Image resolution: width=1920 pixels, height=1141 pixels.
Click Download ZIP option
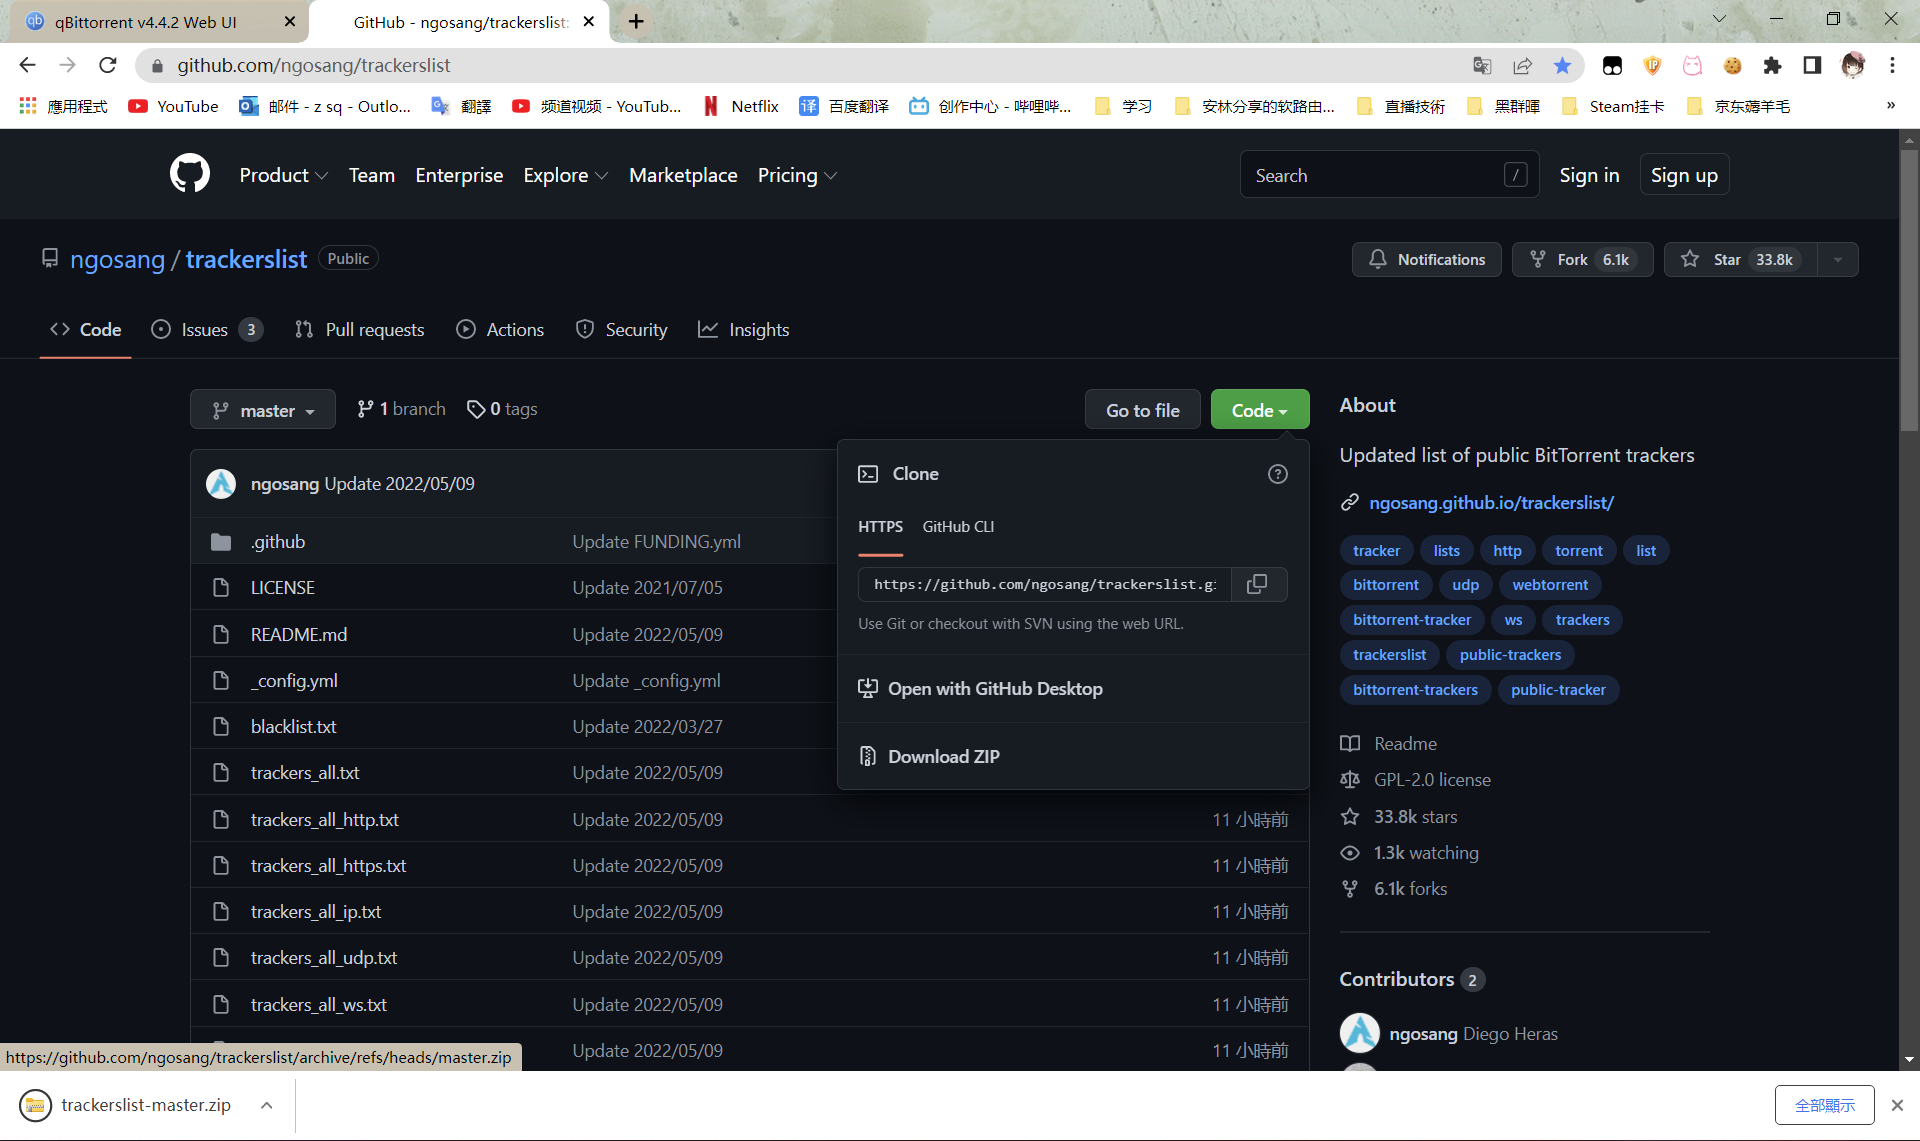coord(943,756)
